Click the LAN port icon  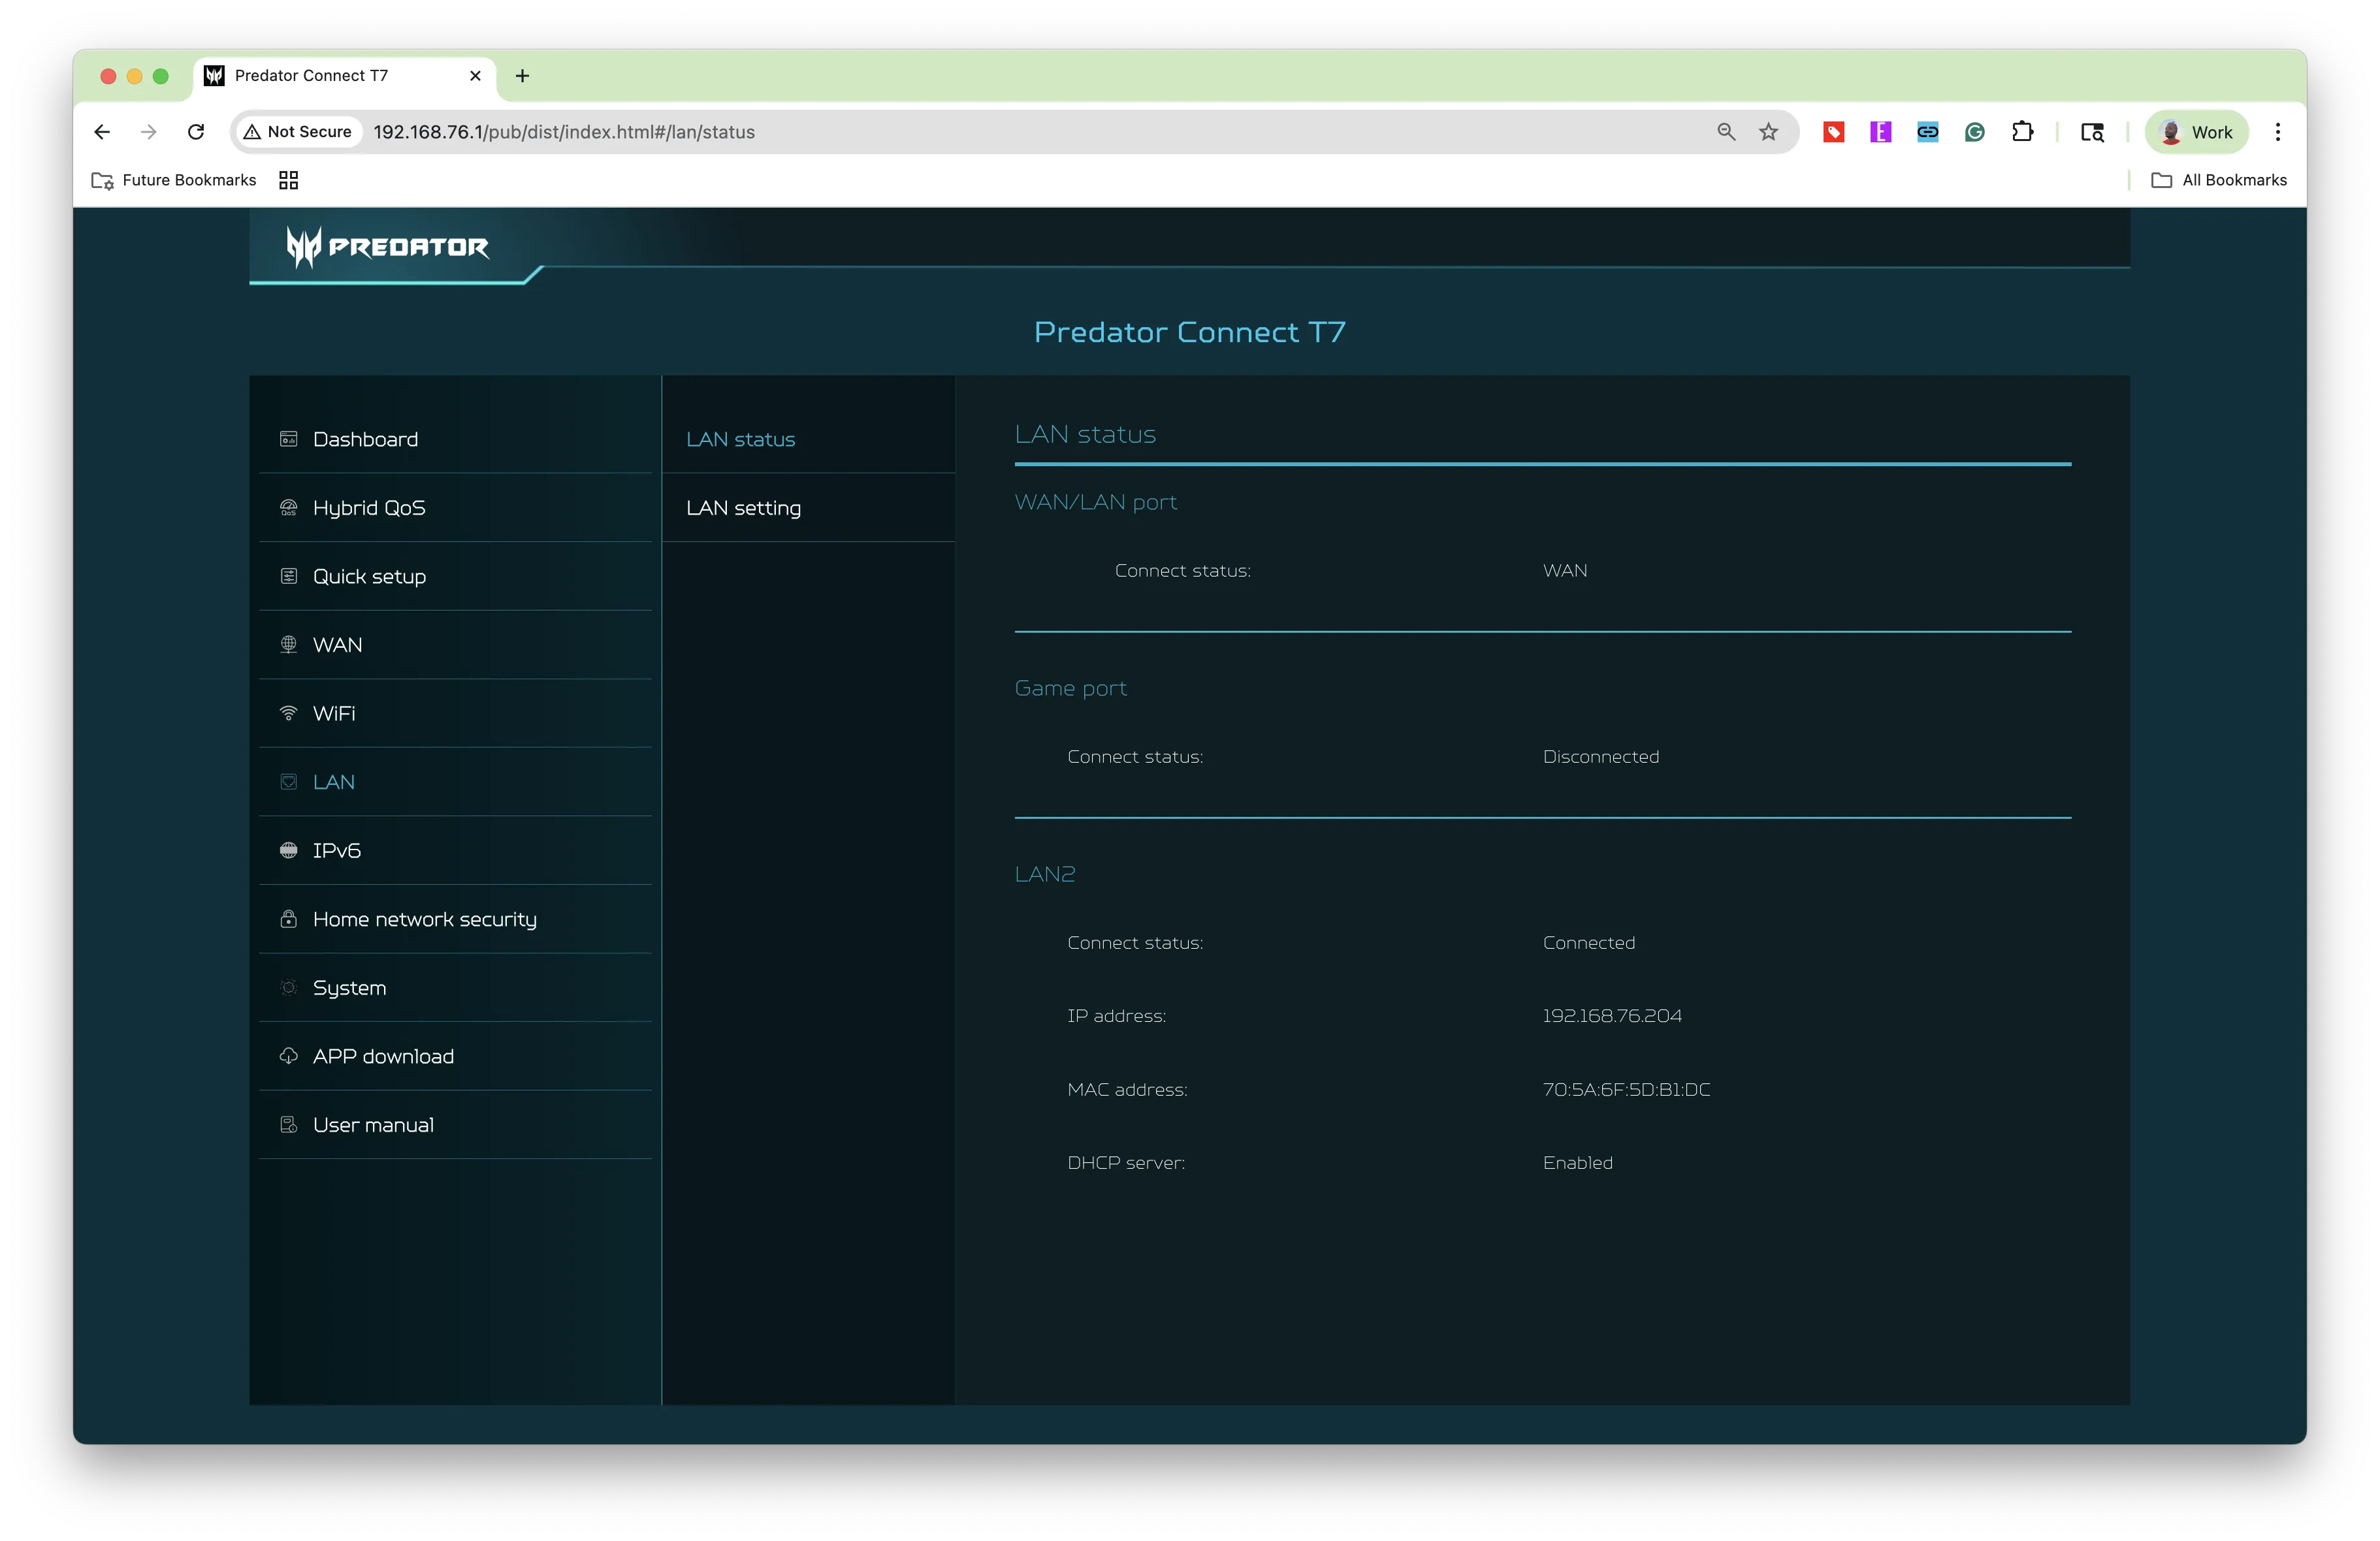point(288,782)
